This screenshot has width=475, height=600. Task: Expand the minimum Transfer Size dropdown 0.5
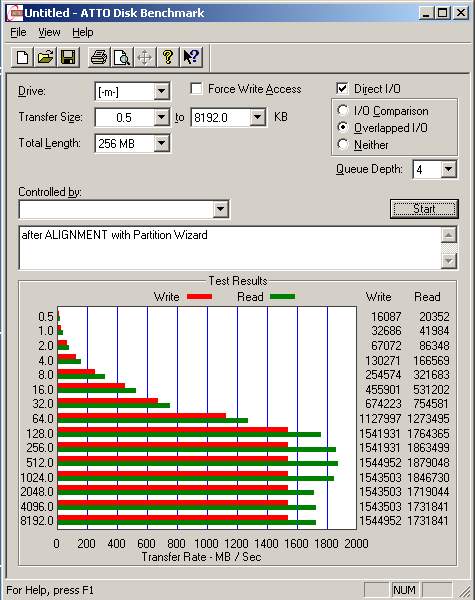(x=162, y=117)
